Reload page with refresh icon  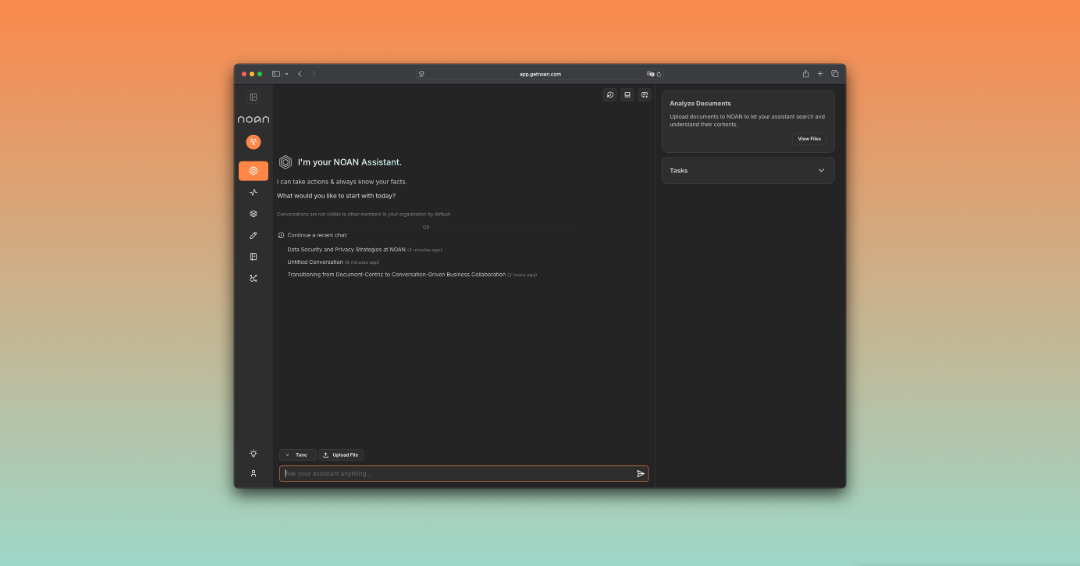point(659,74)
